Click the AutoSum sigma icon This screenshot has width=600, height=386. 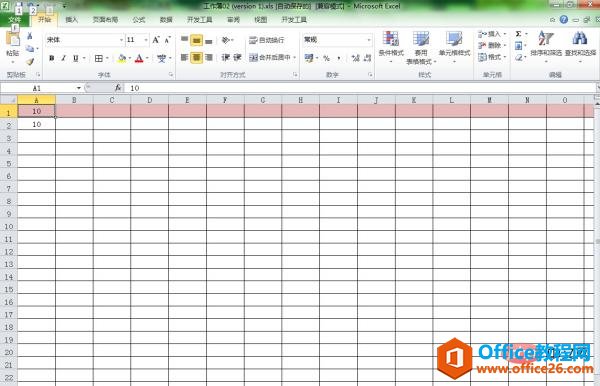point(518,34)
